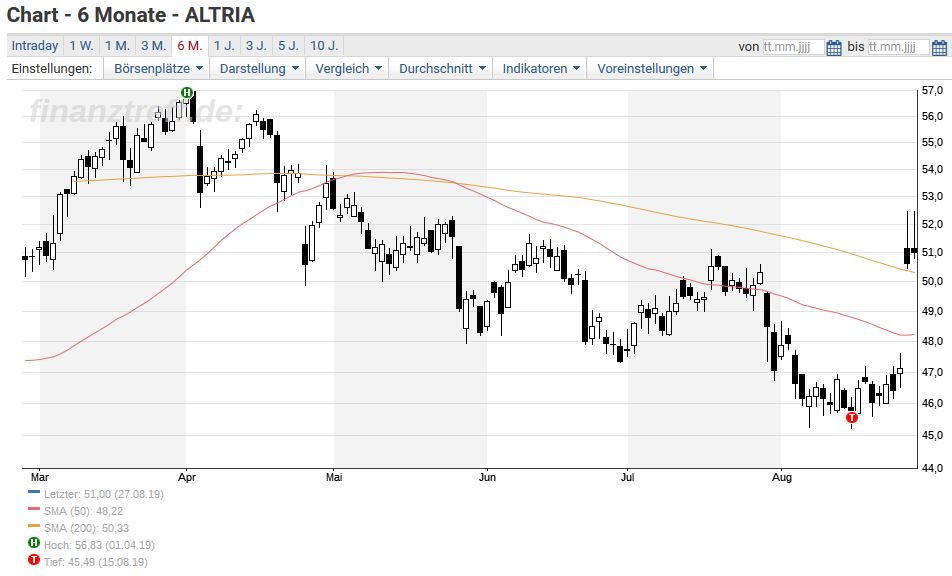
Task: Open the Börsenplätze dropdown
Action: click(x=158, y=69)
